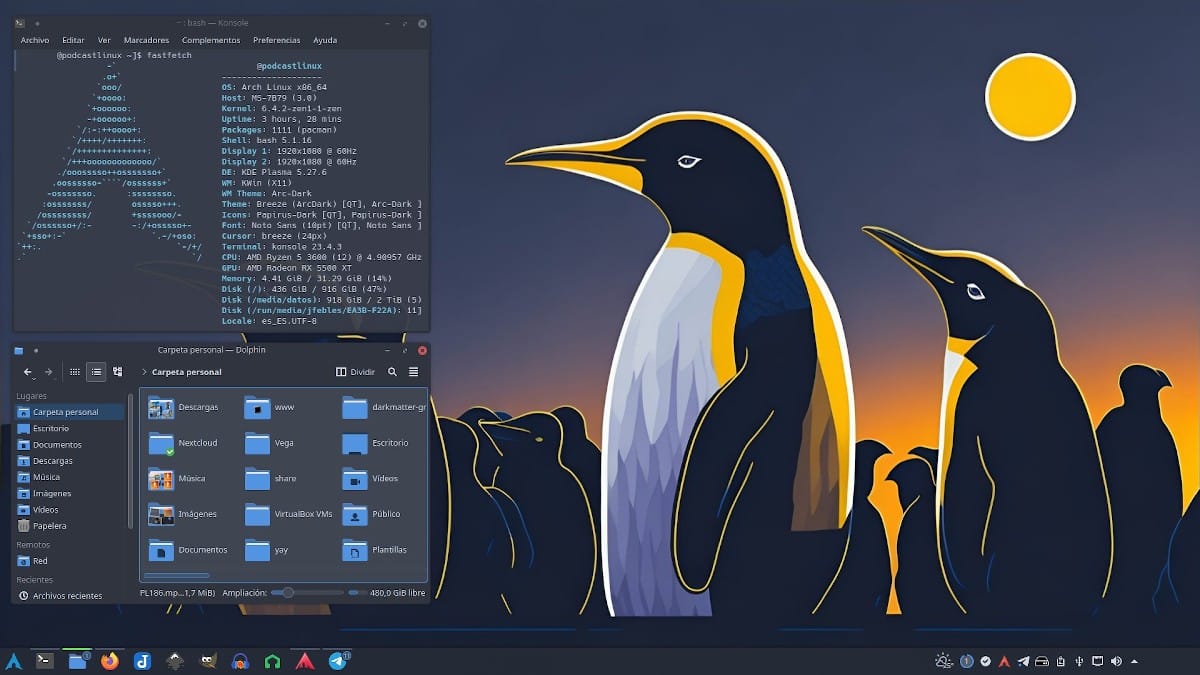
Task: Select the Plantillas folder
Action: pos(374,550)
